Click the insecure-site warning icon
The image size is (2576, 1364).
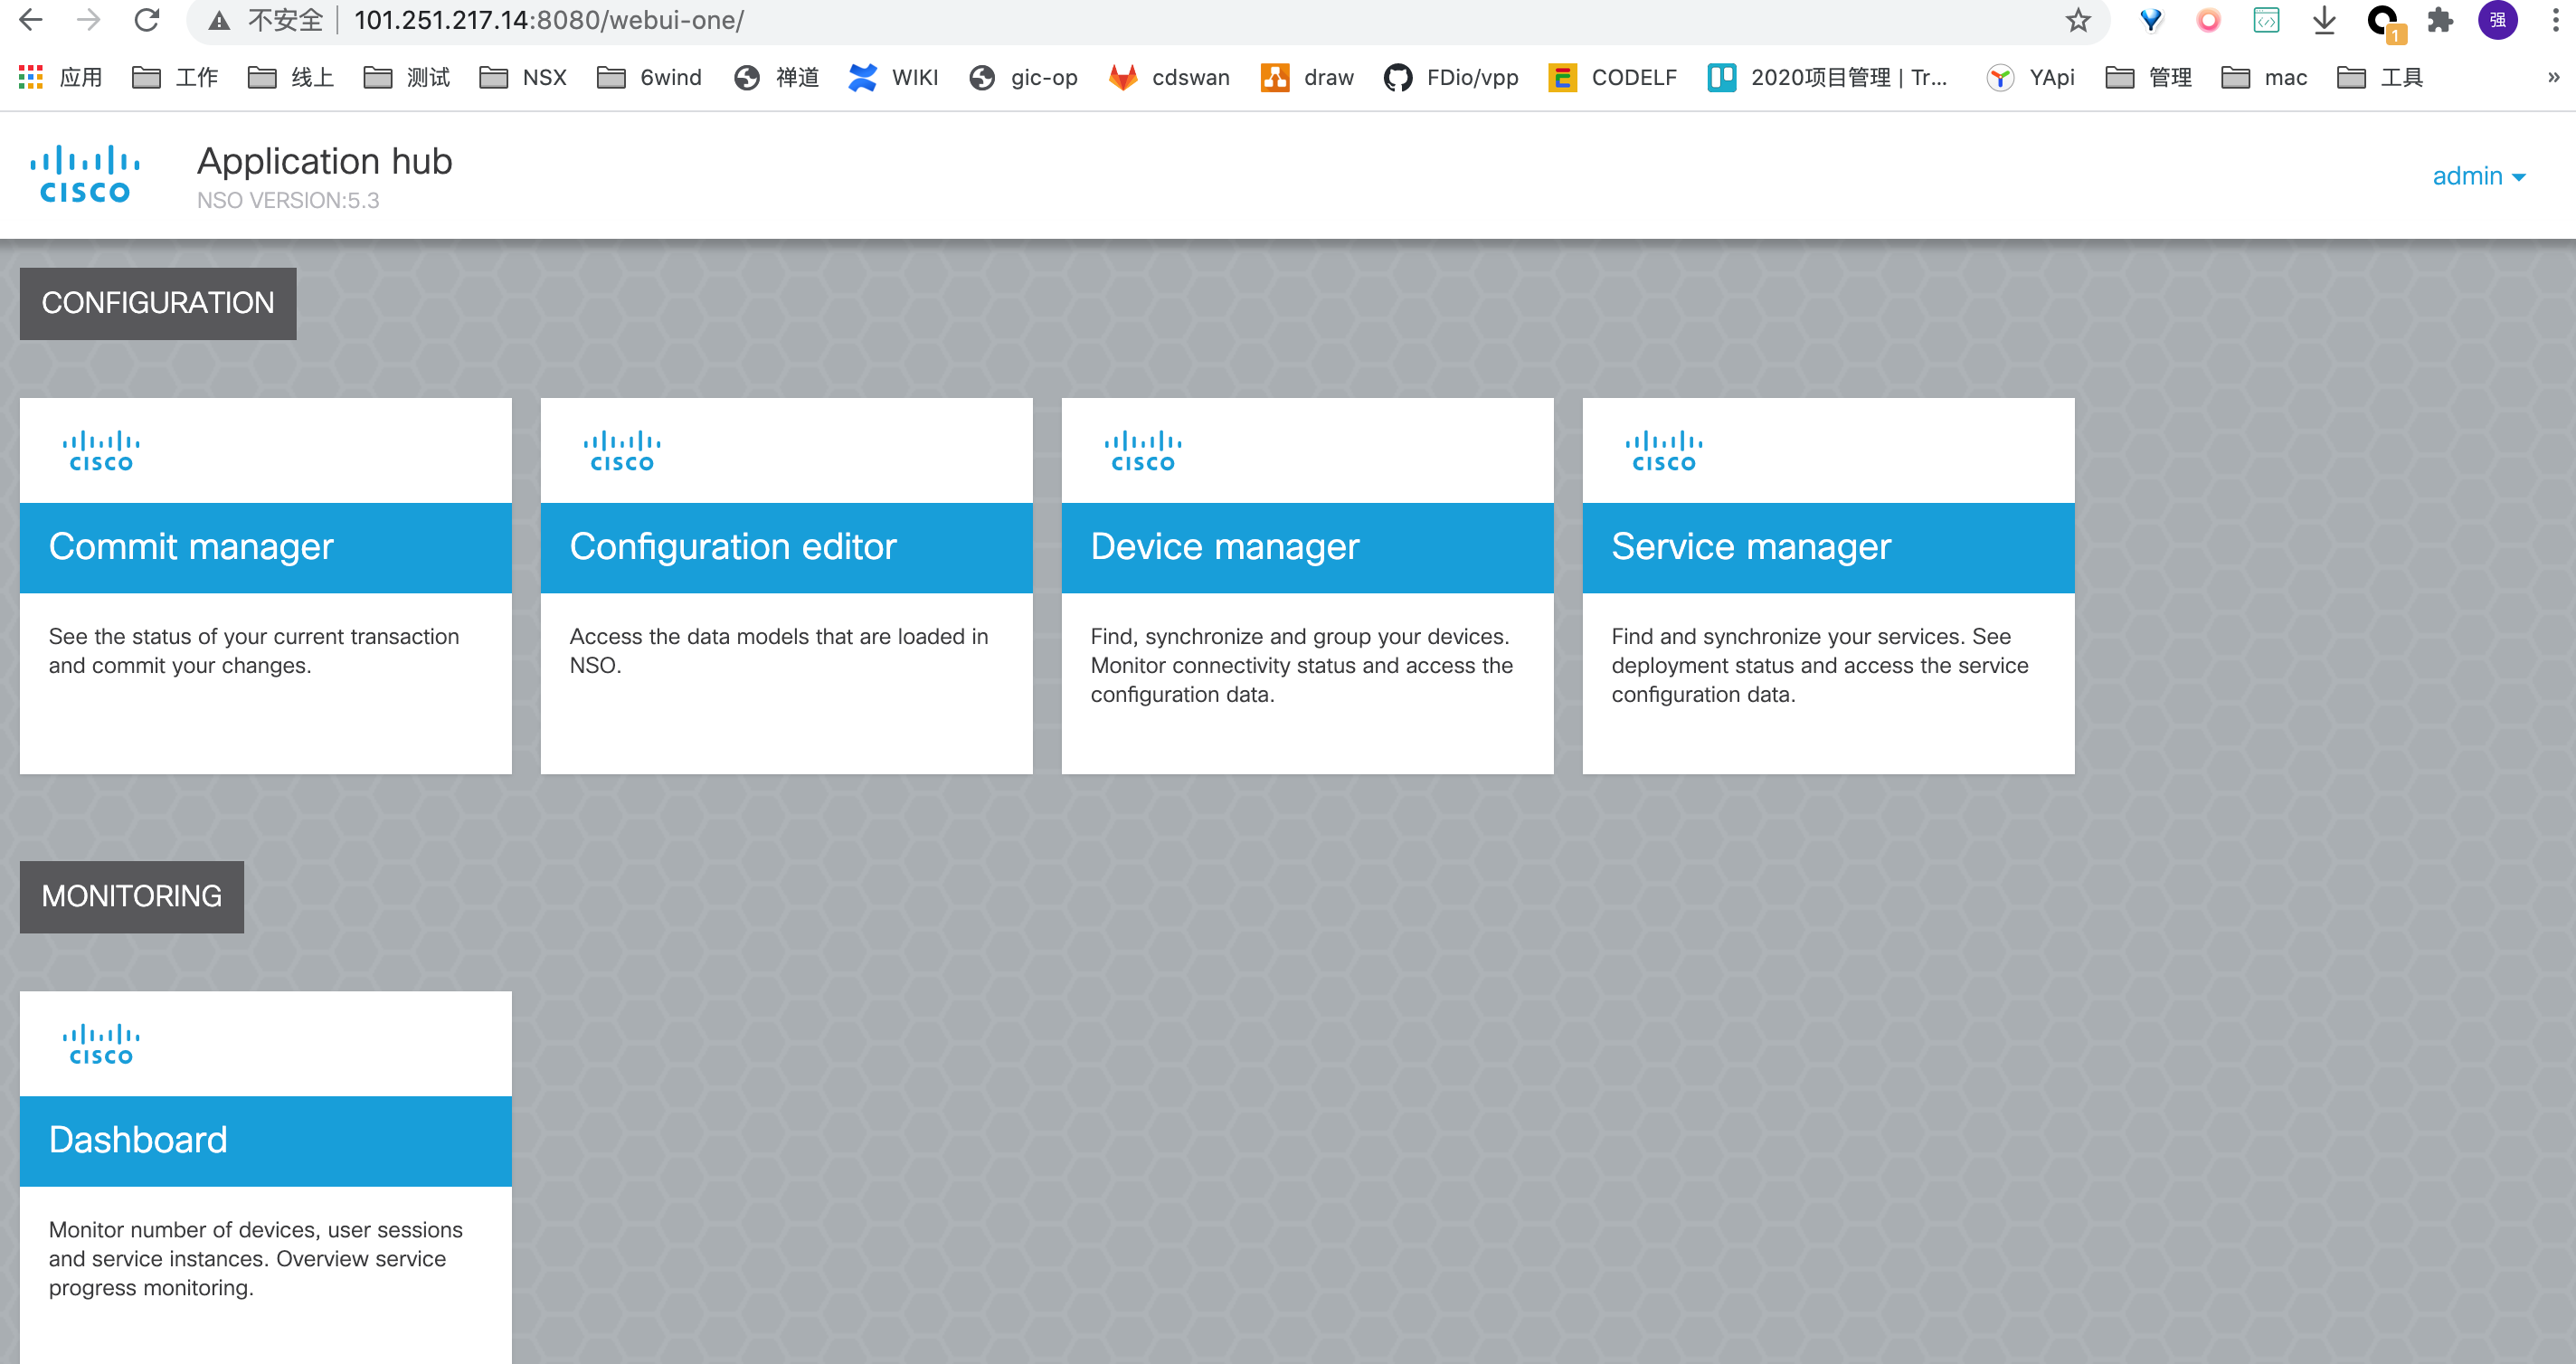[219, 21]
